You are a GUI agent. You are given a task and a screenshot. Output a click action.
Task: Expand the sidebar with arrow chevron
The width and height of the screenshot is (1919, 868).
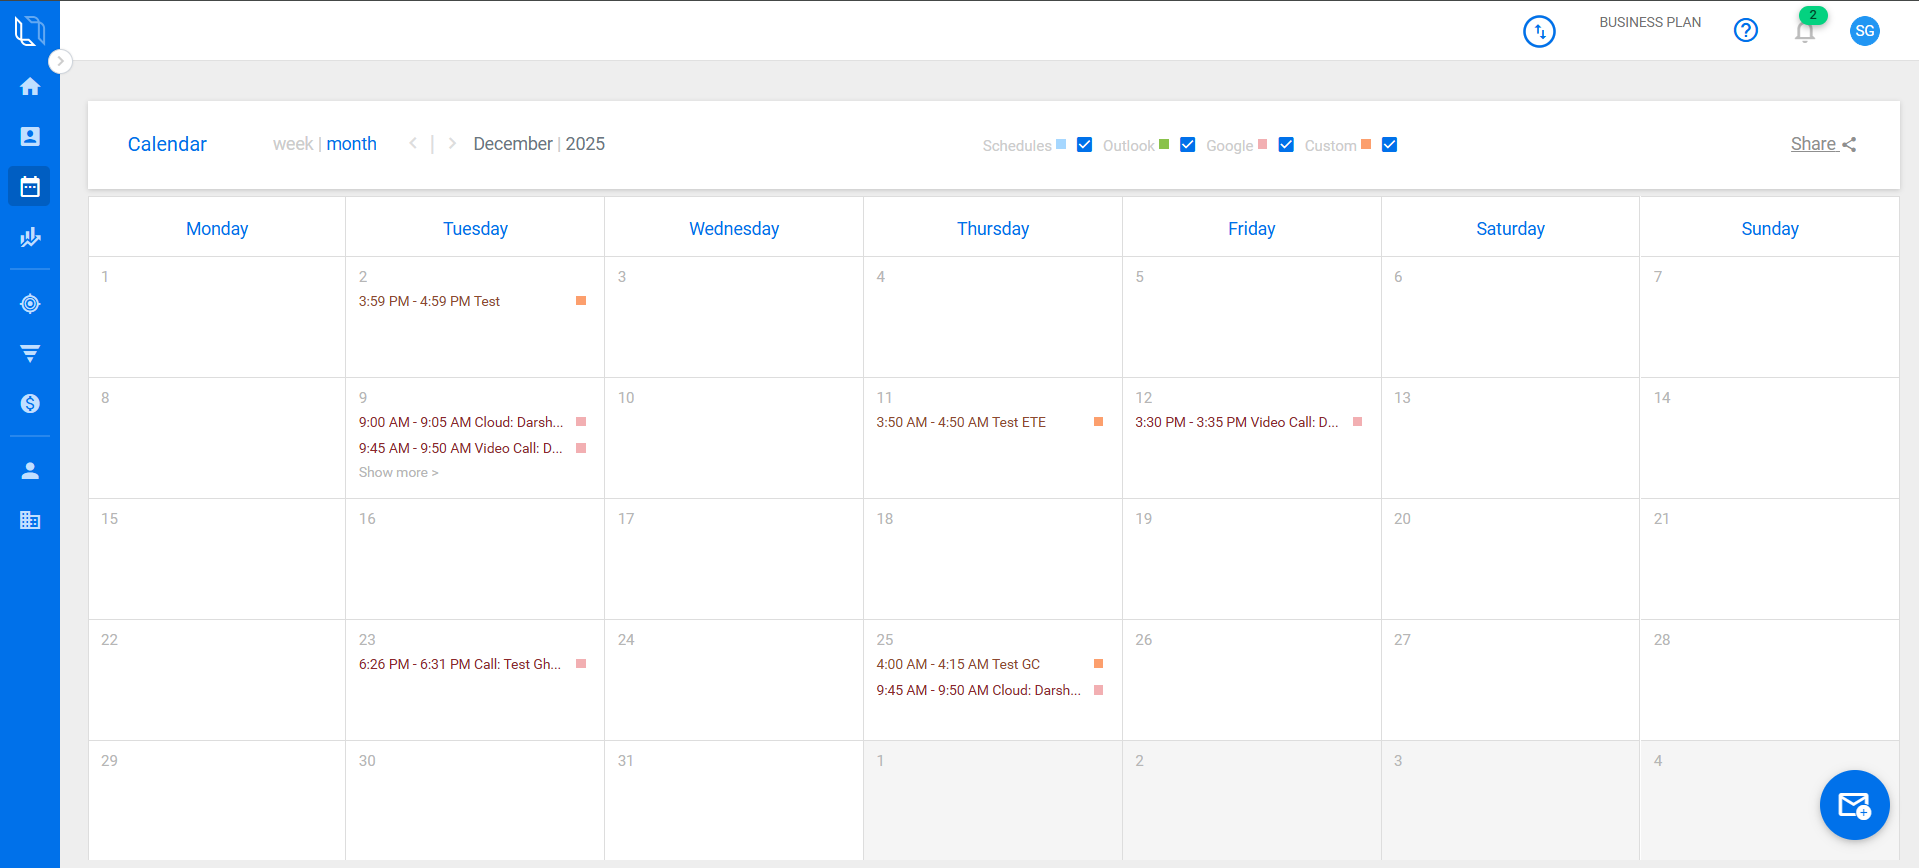pos(60,61)
